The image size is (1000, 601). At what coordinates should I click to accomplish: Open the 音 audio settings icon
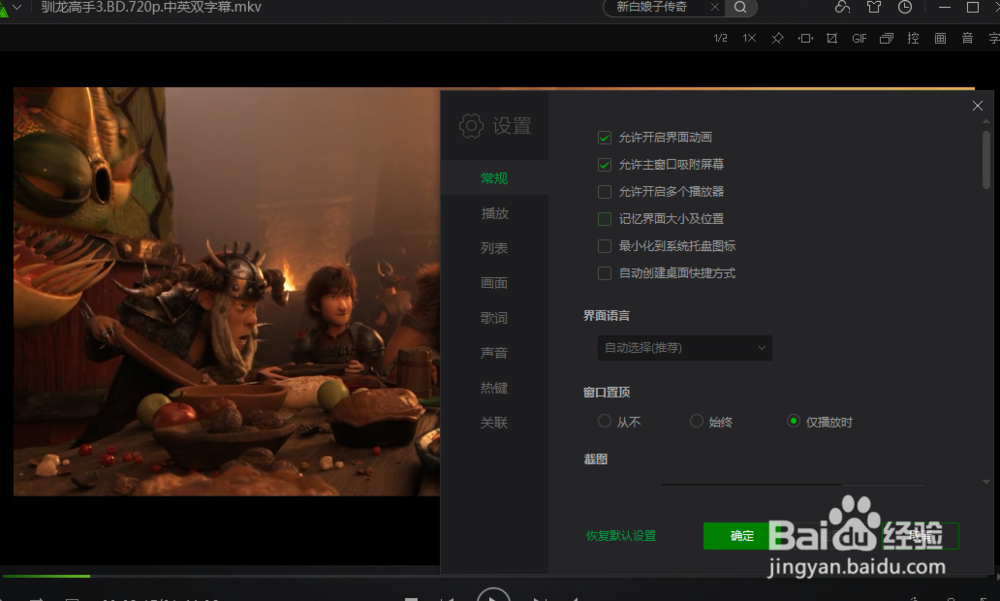(x=967, y=38)
